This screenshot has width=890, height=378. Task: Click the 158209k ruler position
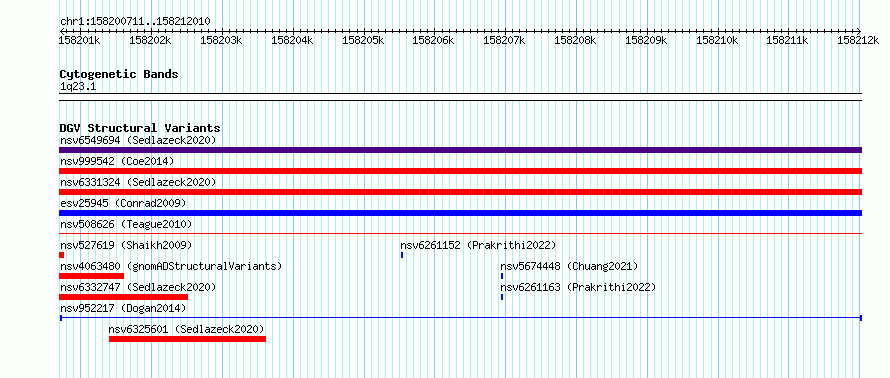[646, 40]
